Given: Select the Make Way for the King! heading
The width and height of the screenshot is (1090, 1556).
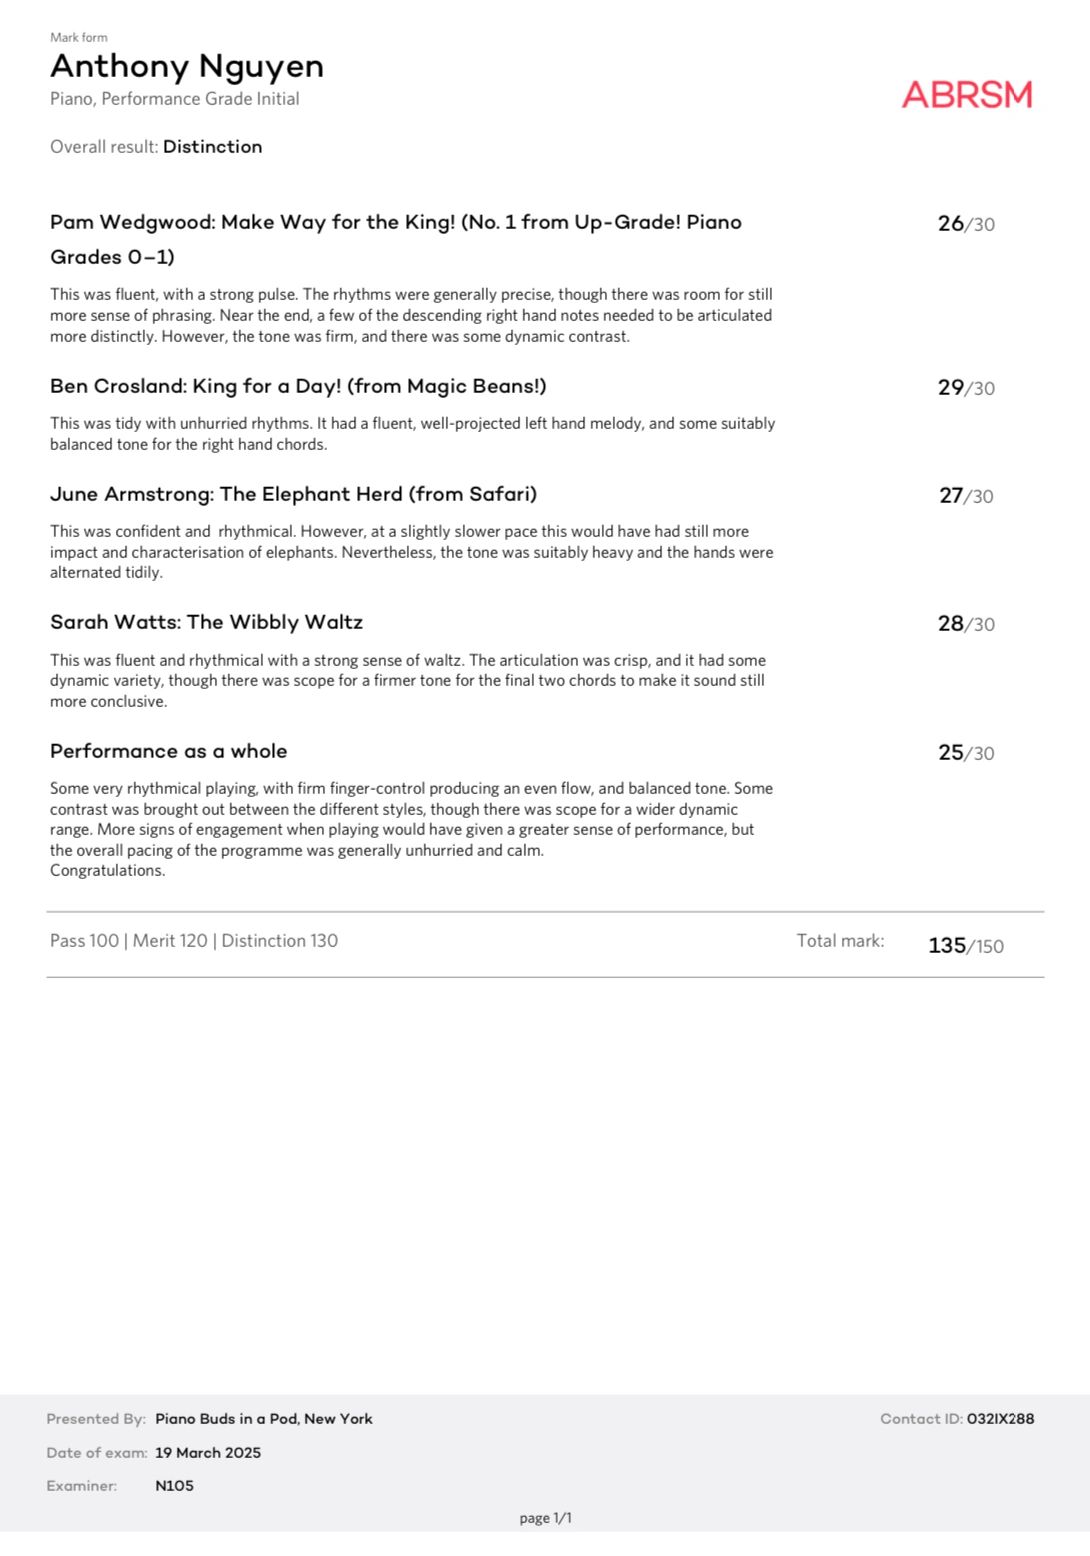Looking at the screenshot, I should [x=395, y=223].
